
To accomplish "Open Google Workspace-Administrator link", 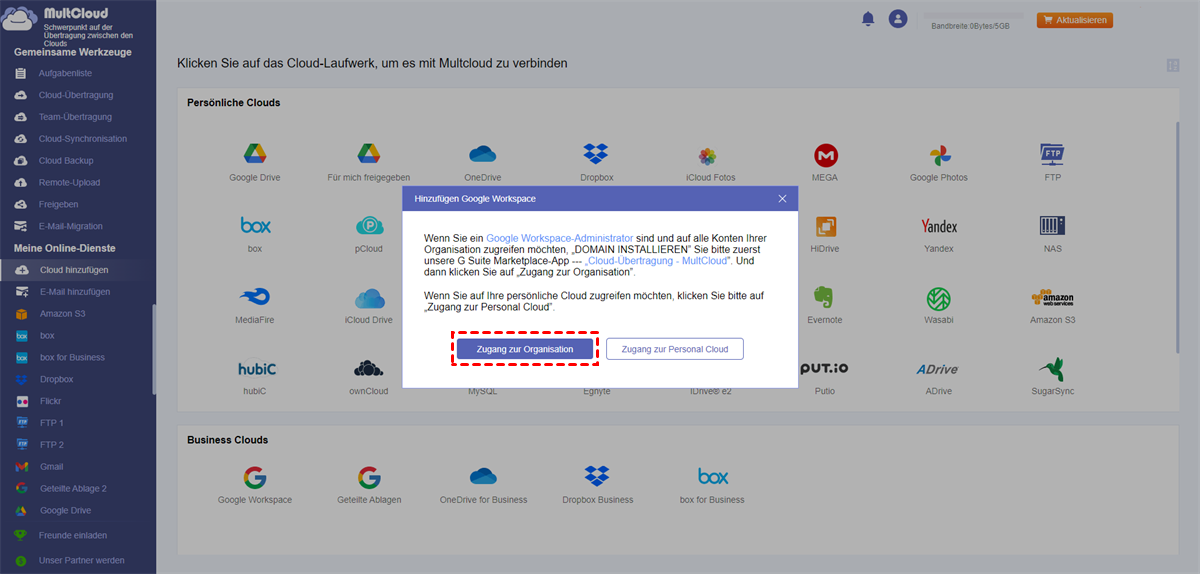I will click(x=559, y=239).
